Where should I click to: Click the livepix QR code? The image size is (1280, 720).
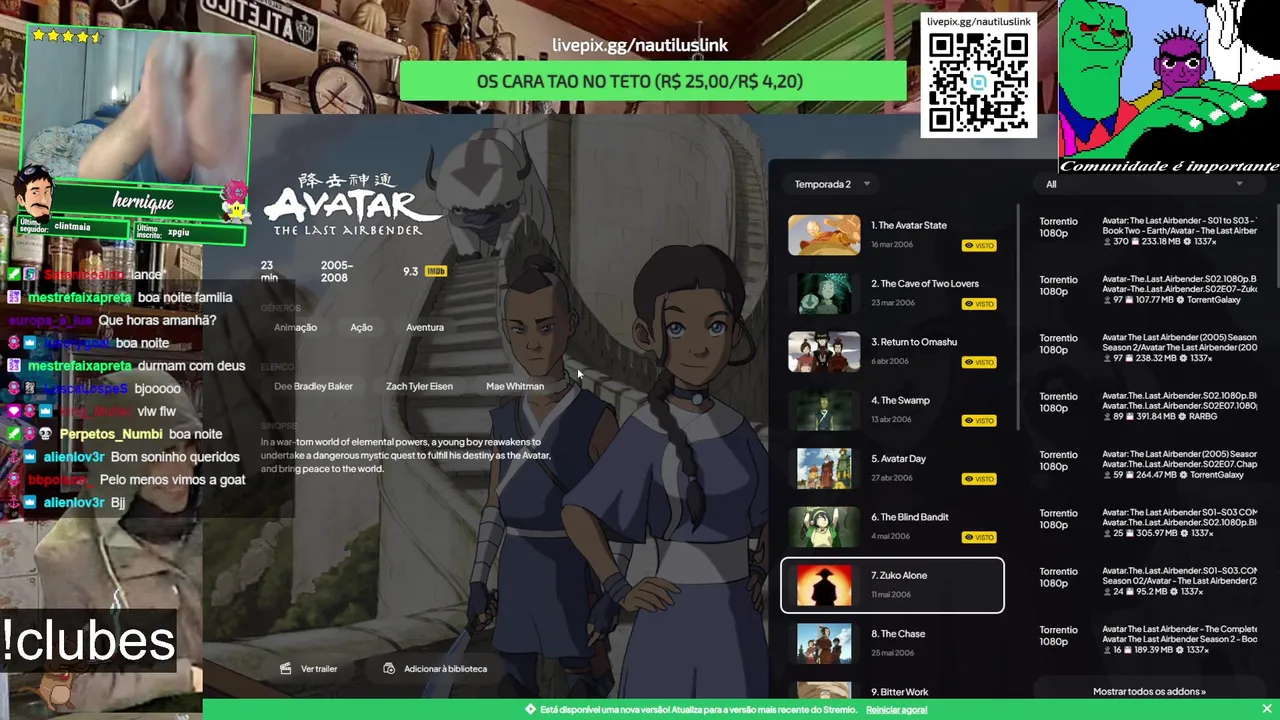click(x=978, y=82)
